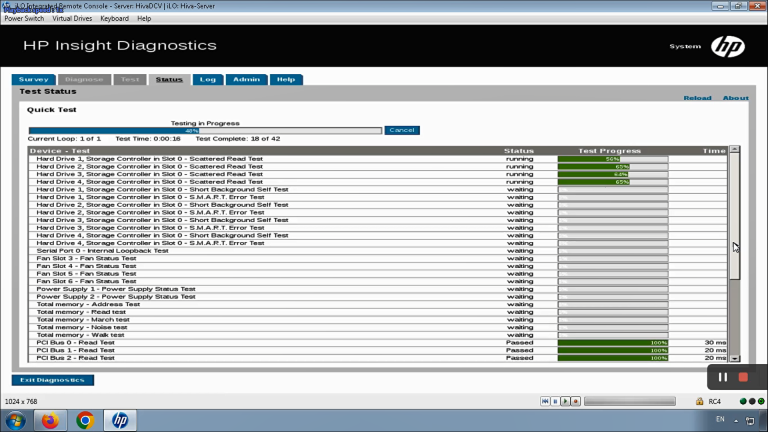This screenshot has height=432, width=768.
Task: Switch to the Survey tab
Action: pyautogui.click(x=33, y=79)
